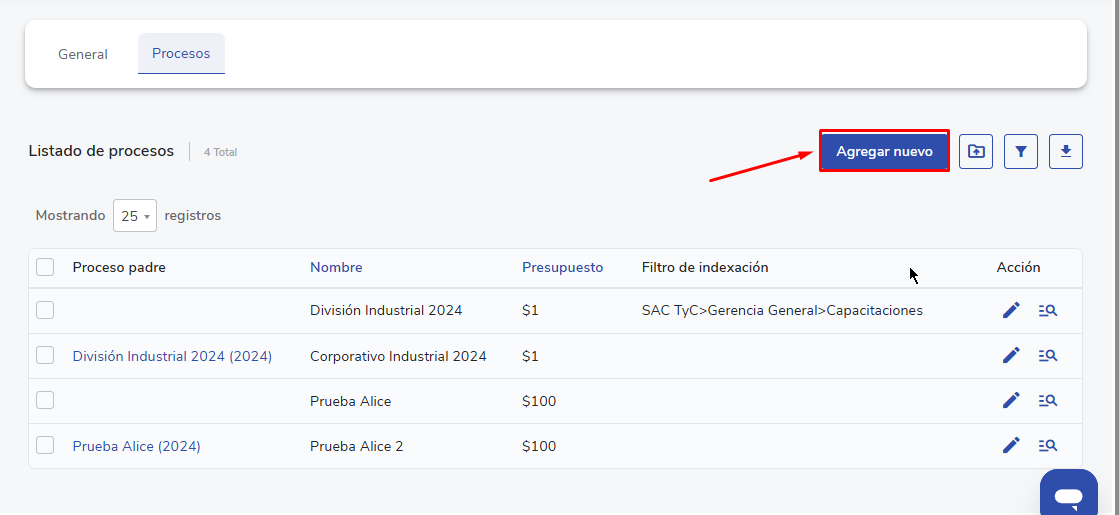Sort table by Presupuesto column header
1119x515 pixels.
[x=562, y=267]
